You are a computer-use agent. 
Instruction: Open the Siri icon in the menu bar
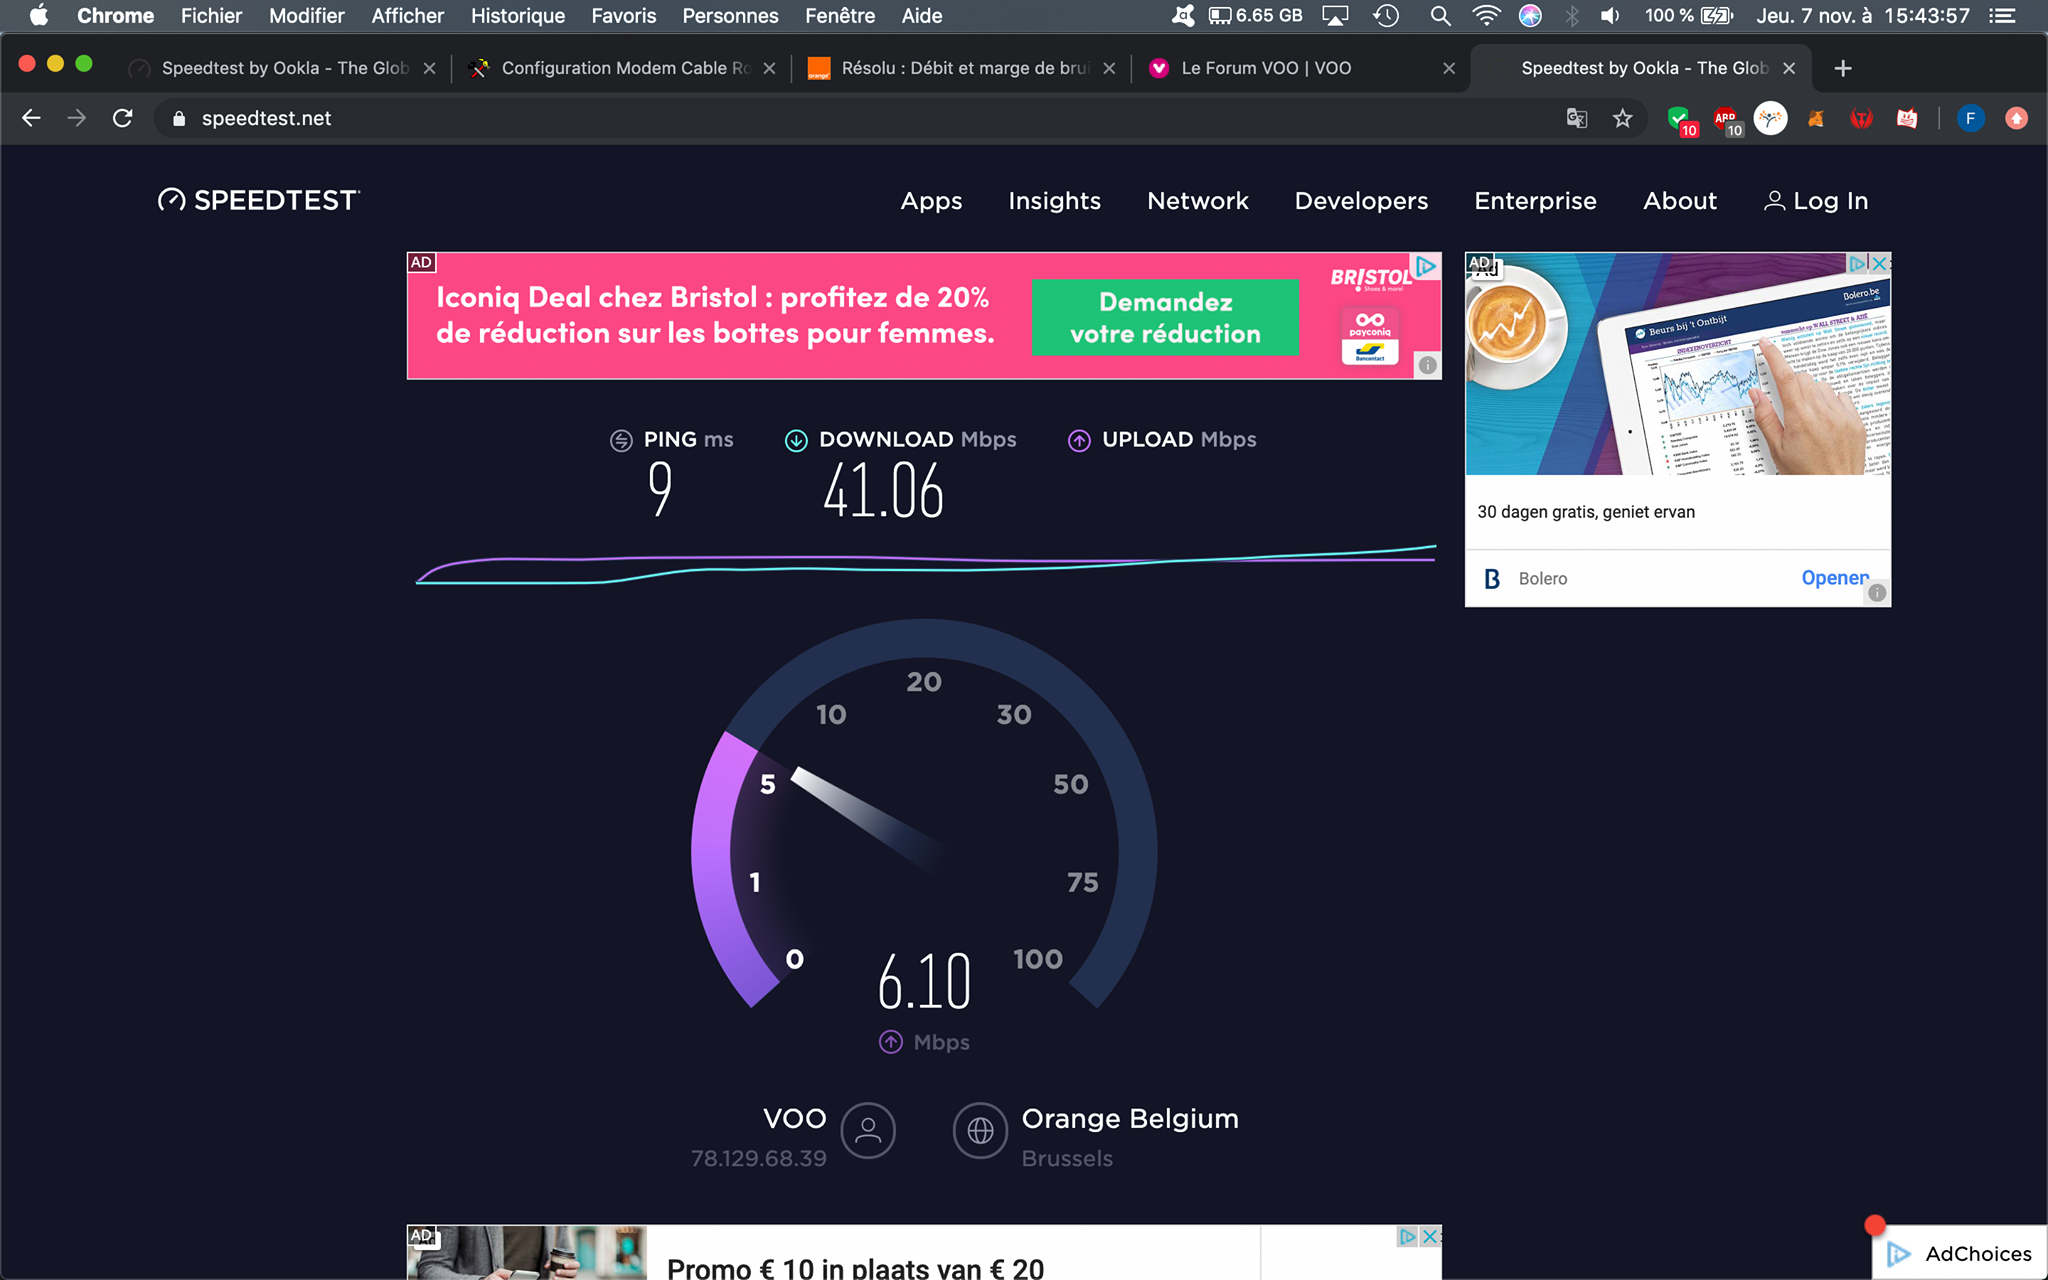[x=1530, y=15]
